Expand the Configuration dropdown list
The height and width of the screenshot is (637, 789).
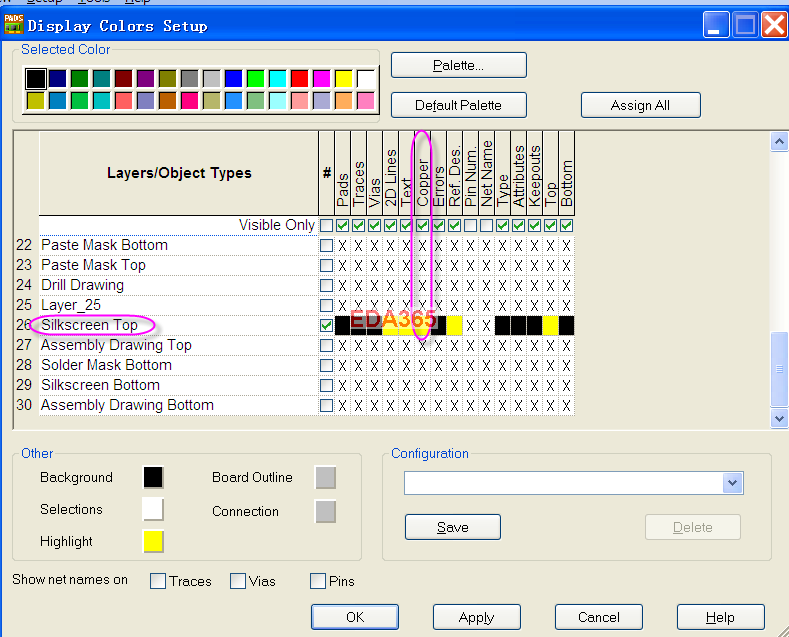[733, 484]
